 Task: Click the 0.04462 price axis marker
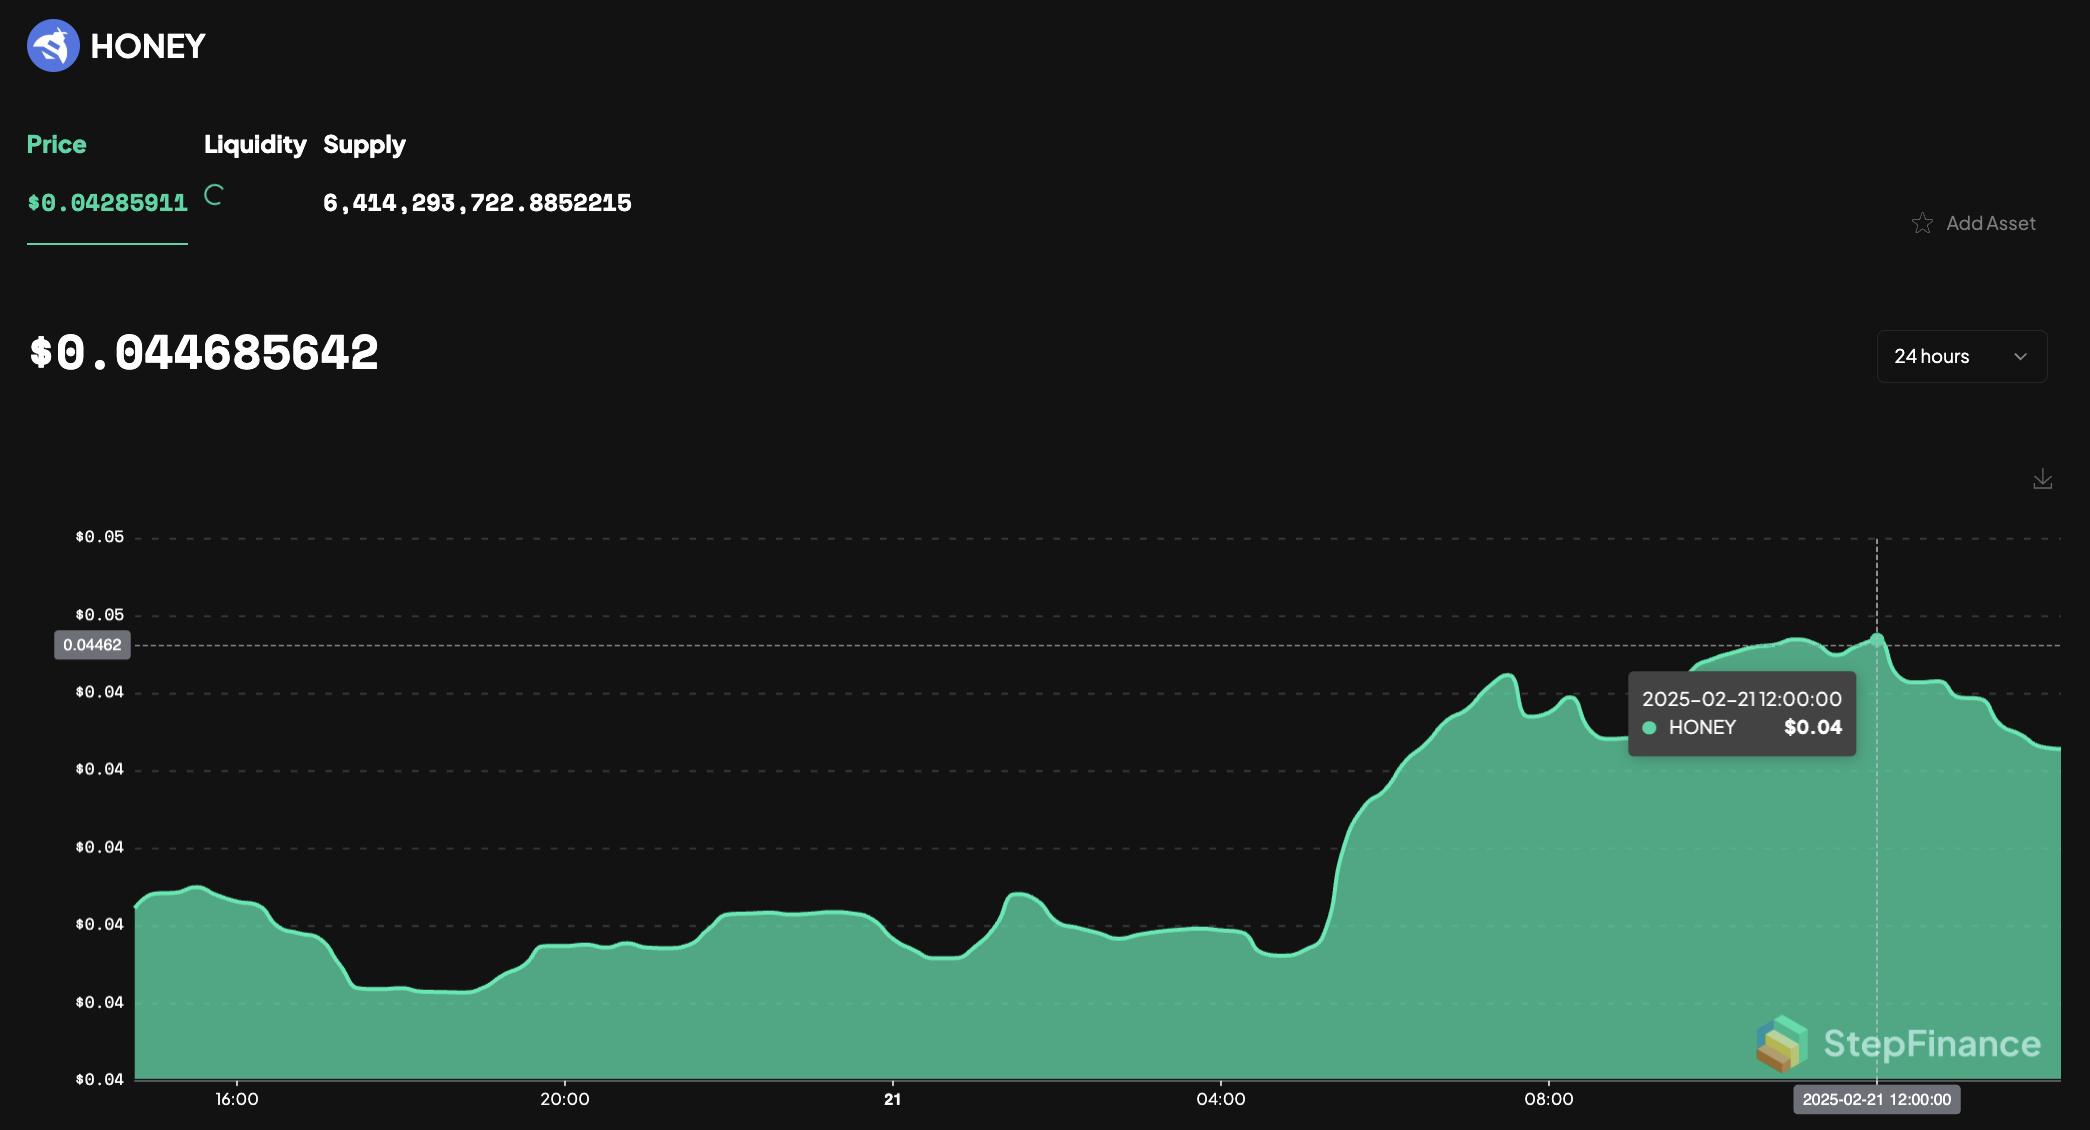[x=92, y=645]
